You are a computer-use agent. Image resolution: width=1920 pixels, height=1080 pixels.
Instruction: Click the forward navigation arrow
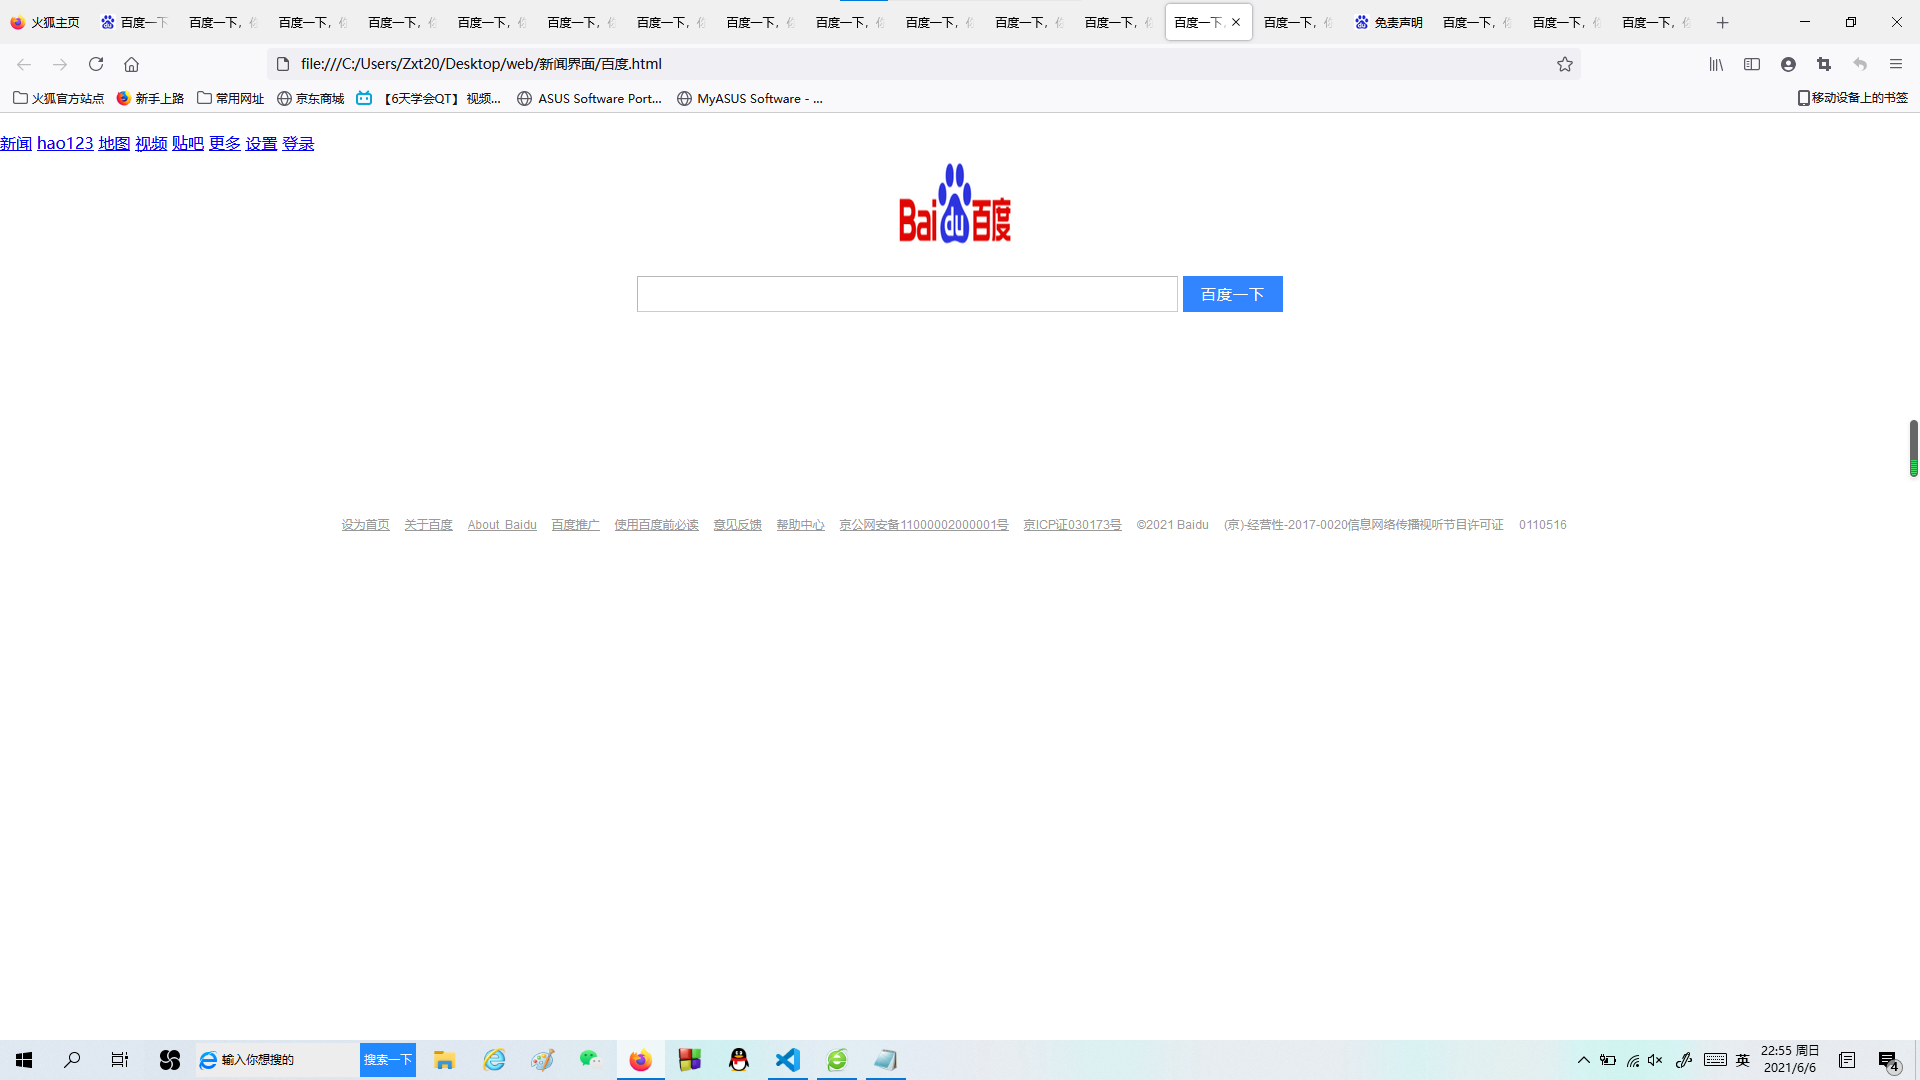60,64
